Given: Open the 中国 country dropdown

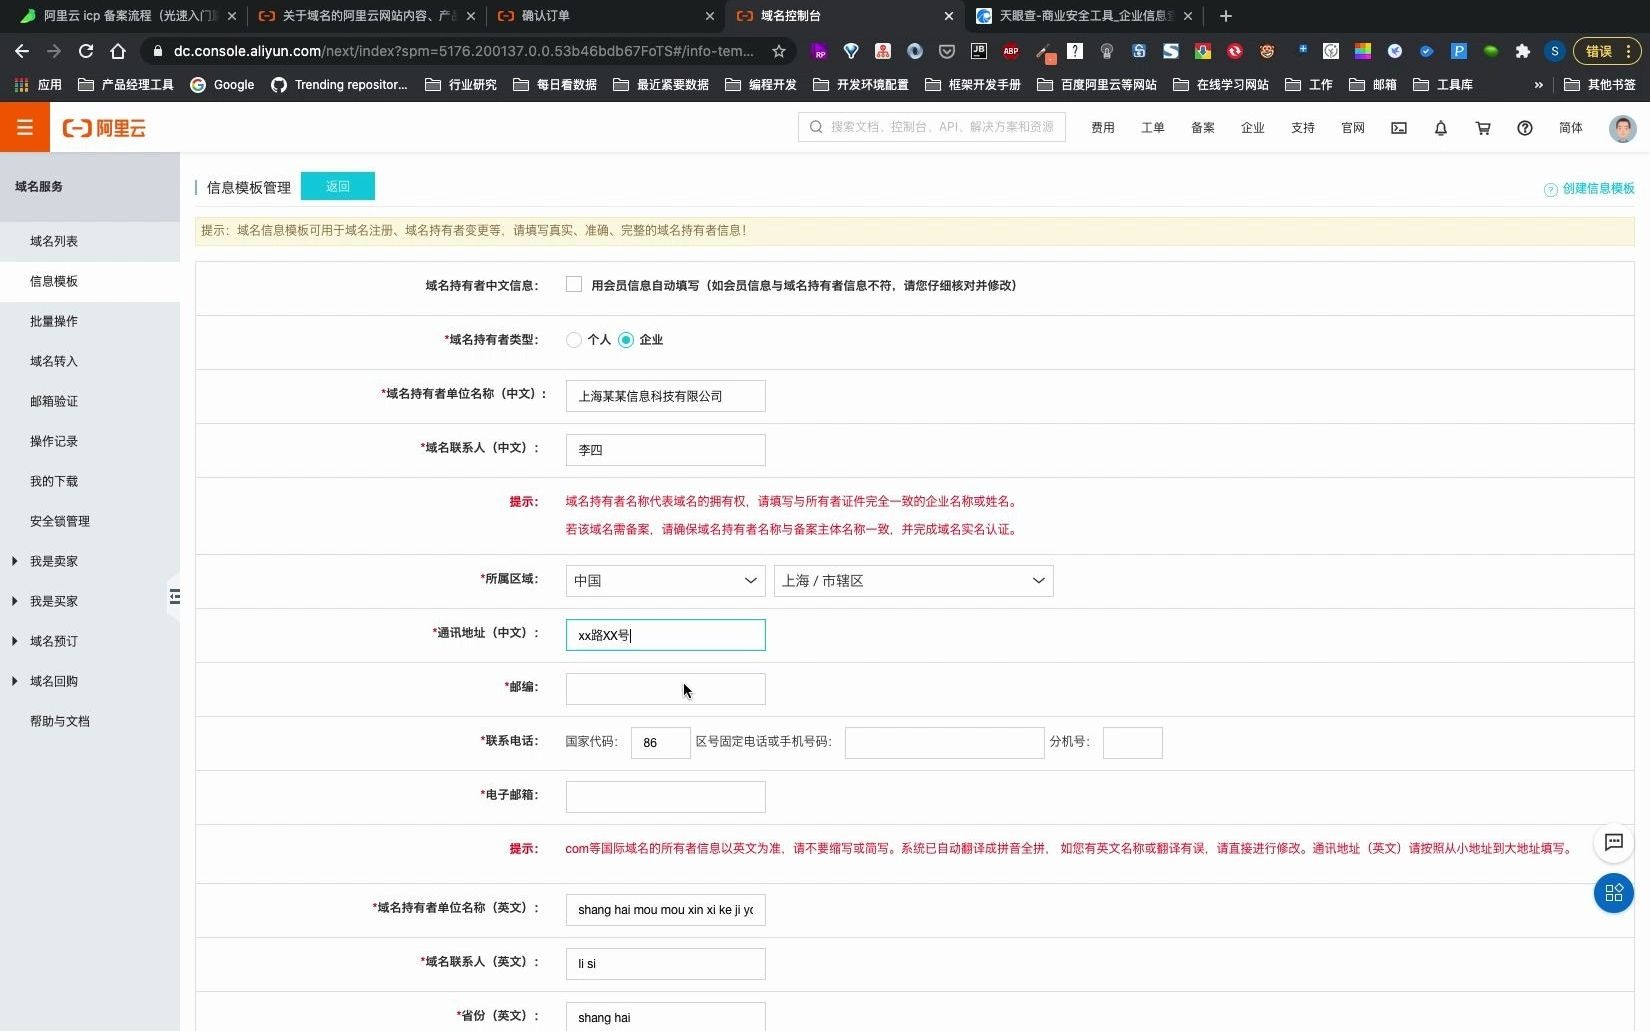Looking at the screenshot, I should tap(664, 580).
